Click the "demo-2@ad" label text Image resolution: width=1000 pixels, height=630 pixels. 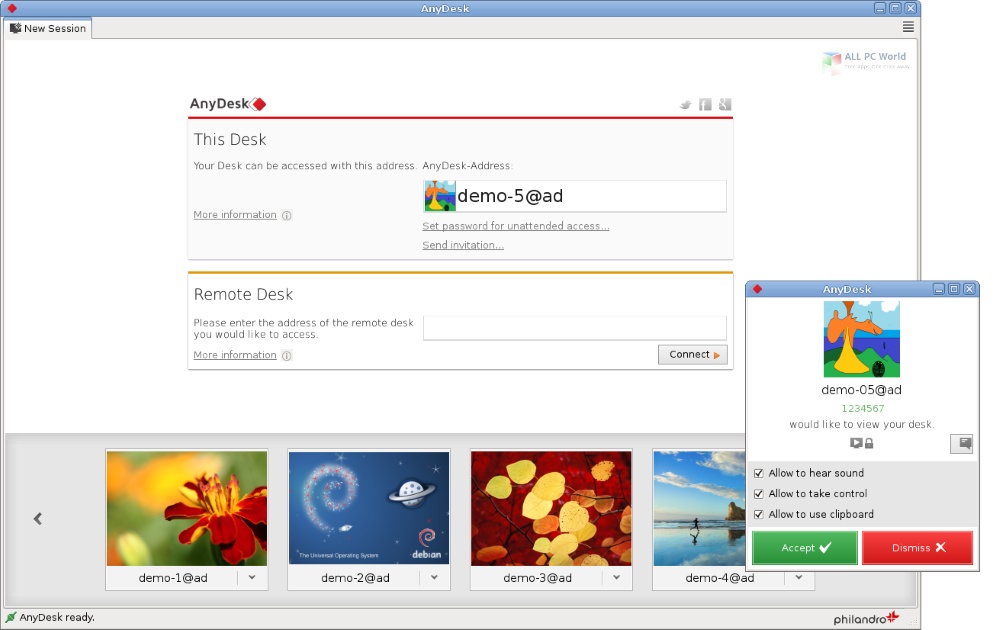[x=355, y=578]
